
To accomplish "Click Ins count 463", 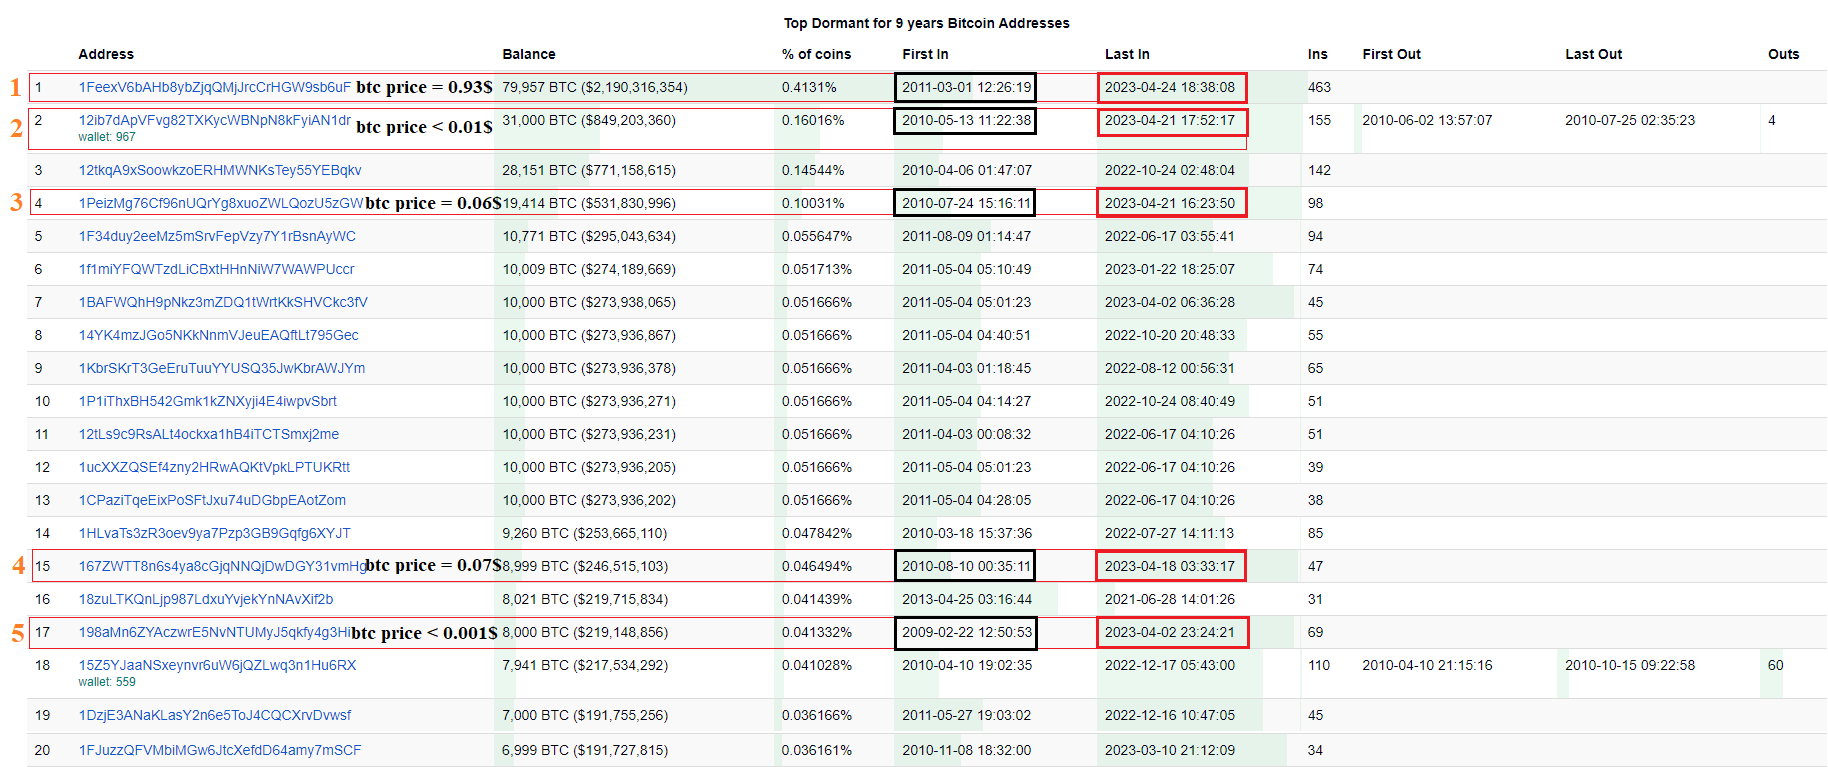I will tap(1319, 87).
